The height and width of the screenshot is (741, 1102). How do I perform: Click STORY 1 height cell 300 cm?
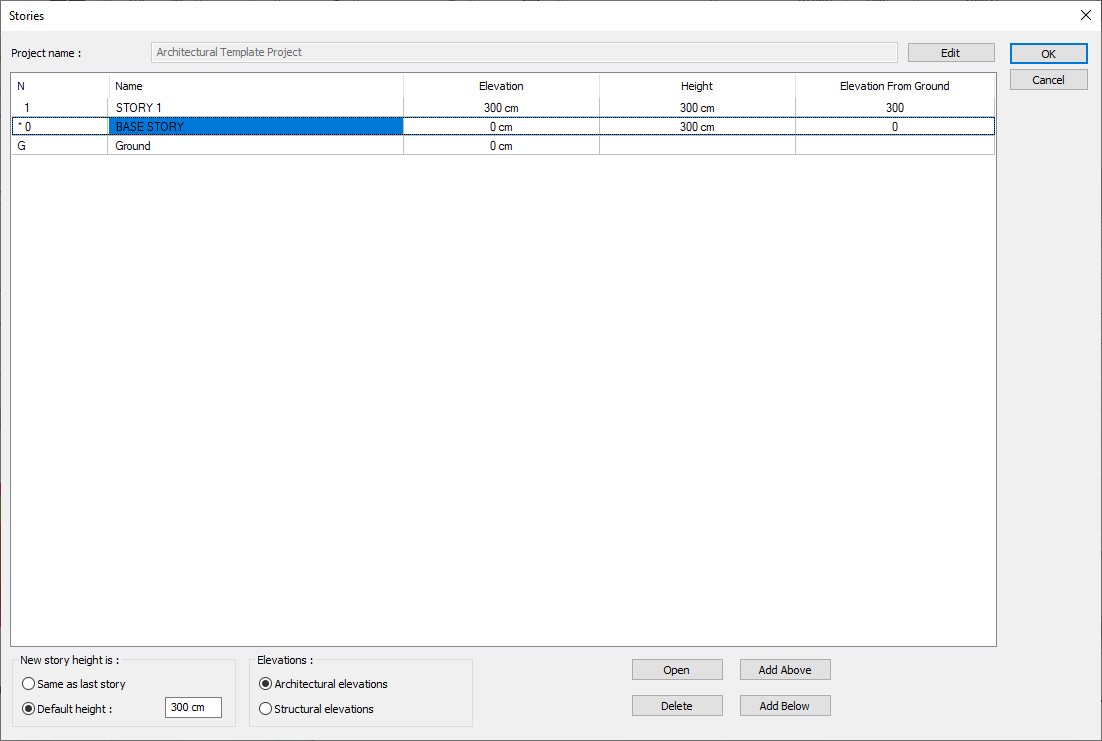tap(697, 108)
